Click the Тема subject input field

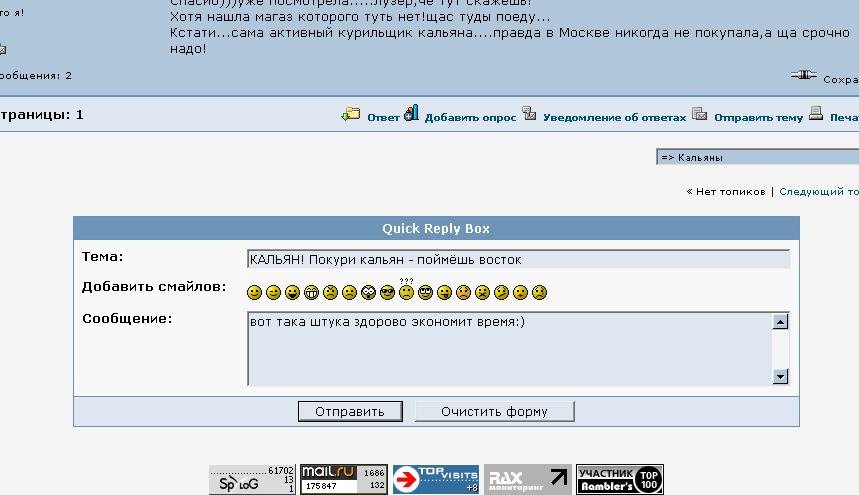coord(518,259)
